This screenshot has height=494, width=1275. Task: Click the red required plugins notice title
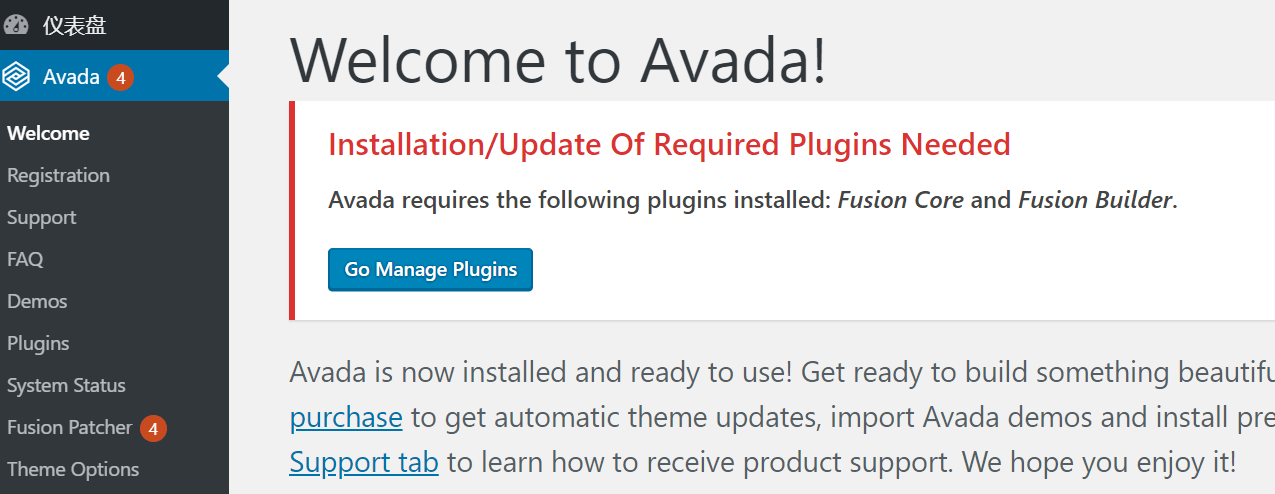pos(669,145)
